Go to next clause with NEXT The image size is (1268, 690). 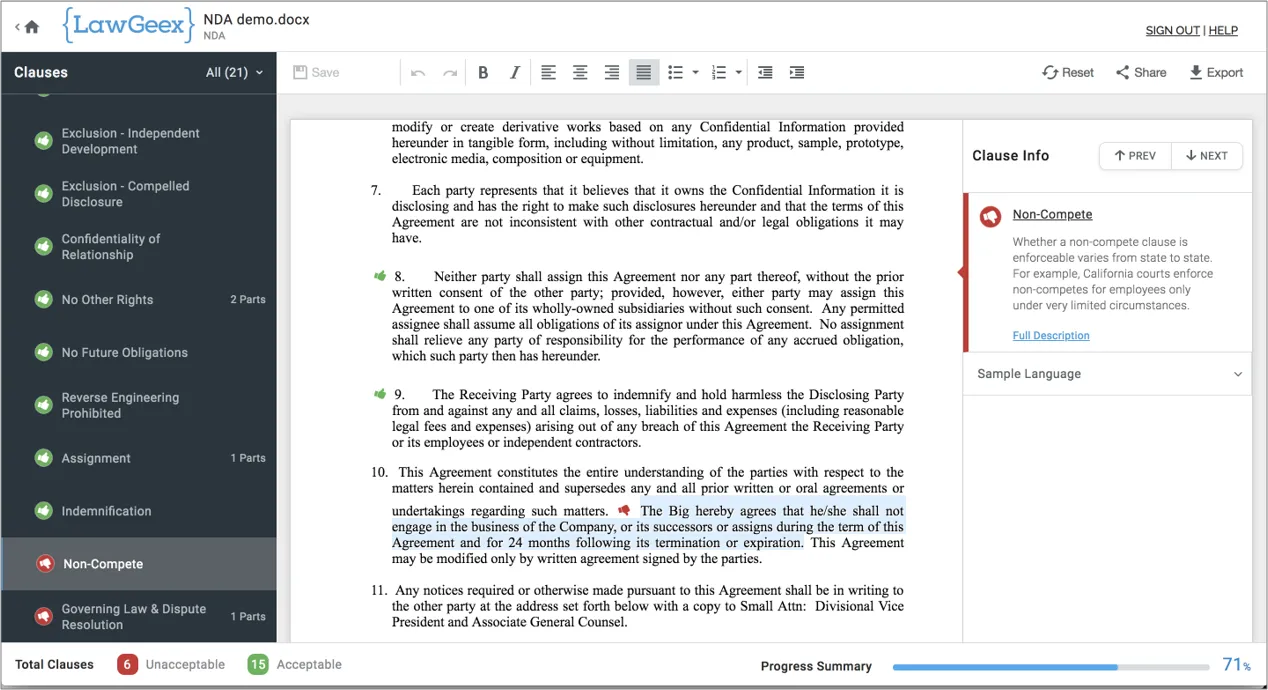coord(1207,156)
